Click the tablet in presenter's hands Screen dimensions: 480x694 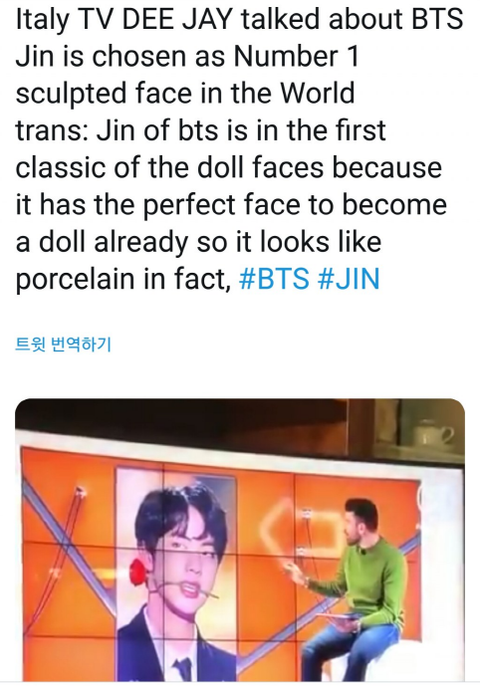(x=337, y=617)
